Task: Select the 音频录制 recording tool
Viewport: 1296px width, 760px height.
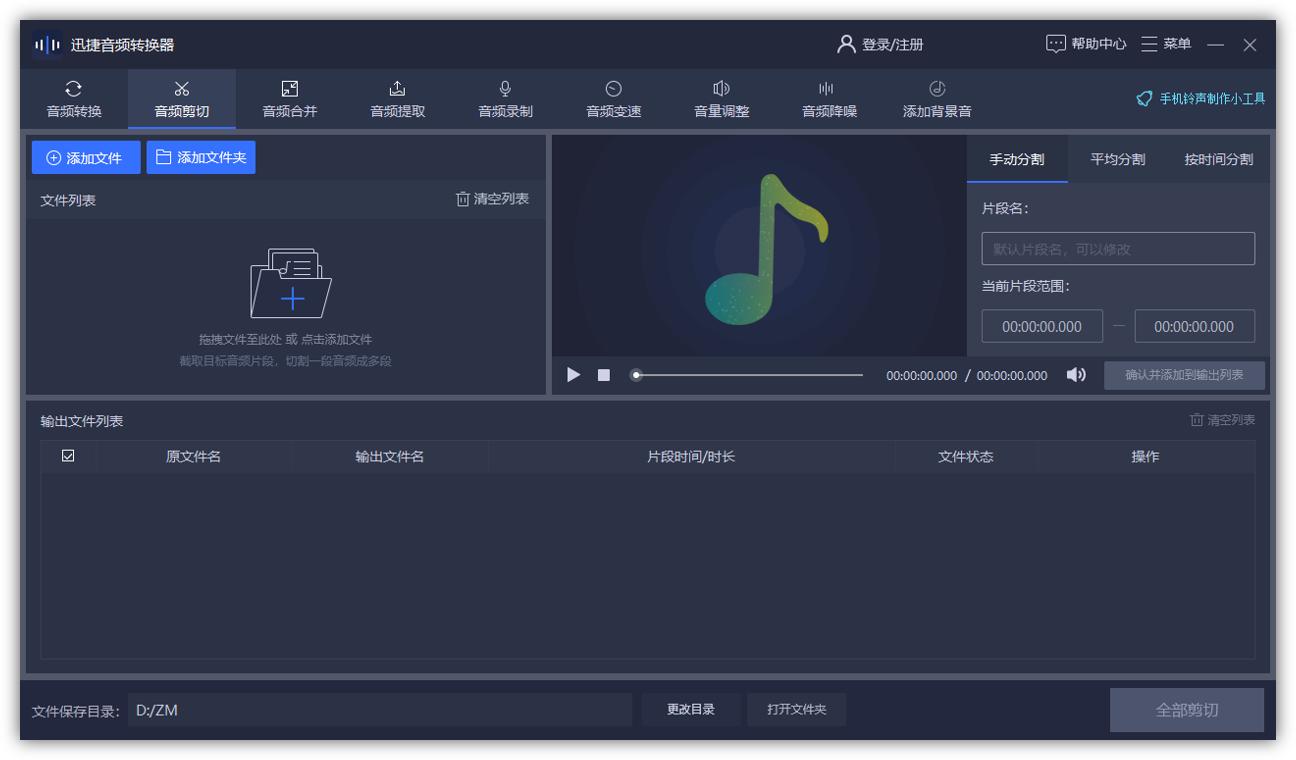Action: point(503,99)
